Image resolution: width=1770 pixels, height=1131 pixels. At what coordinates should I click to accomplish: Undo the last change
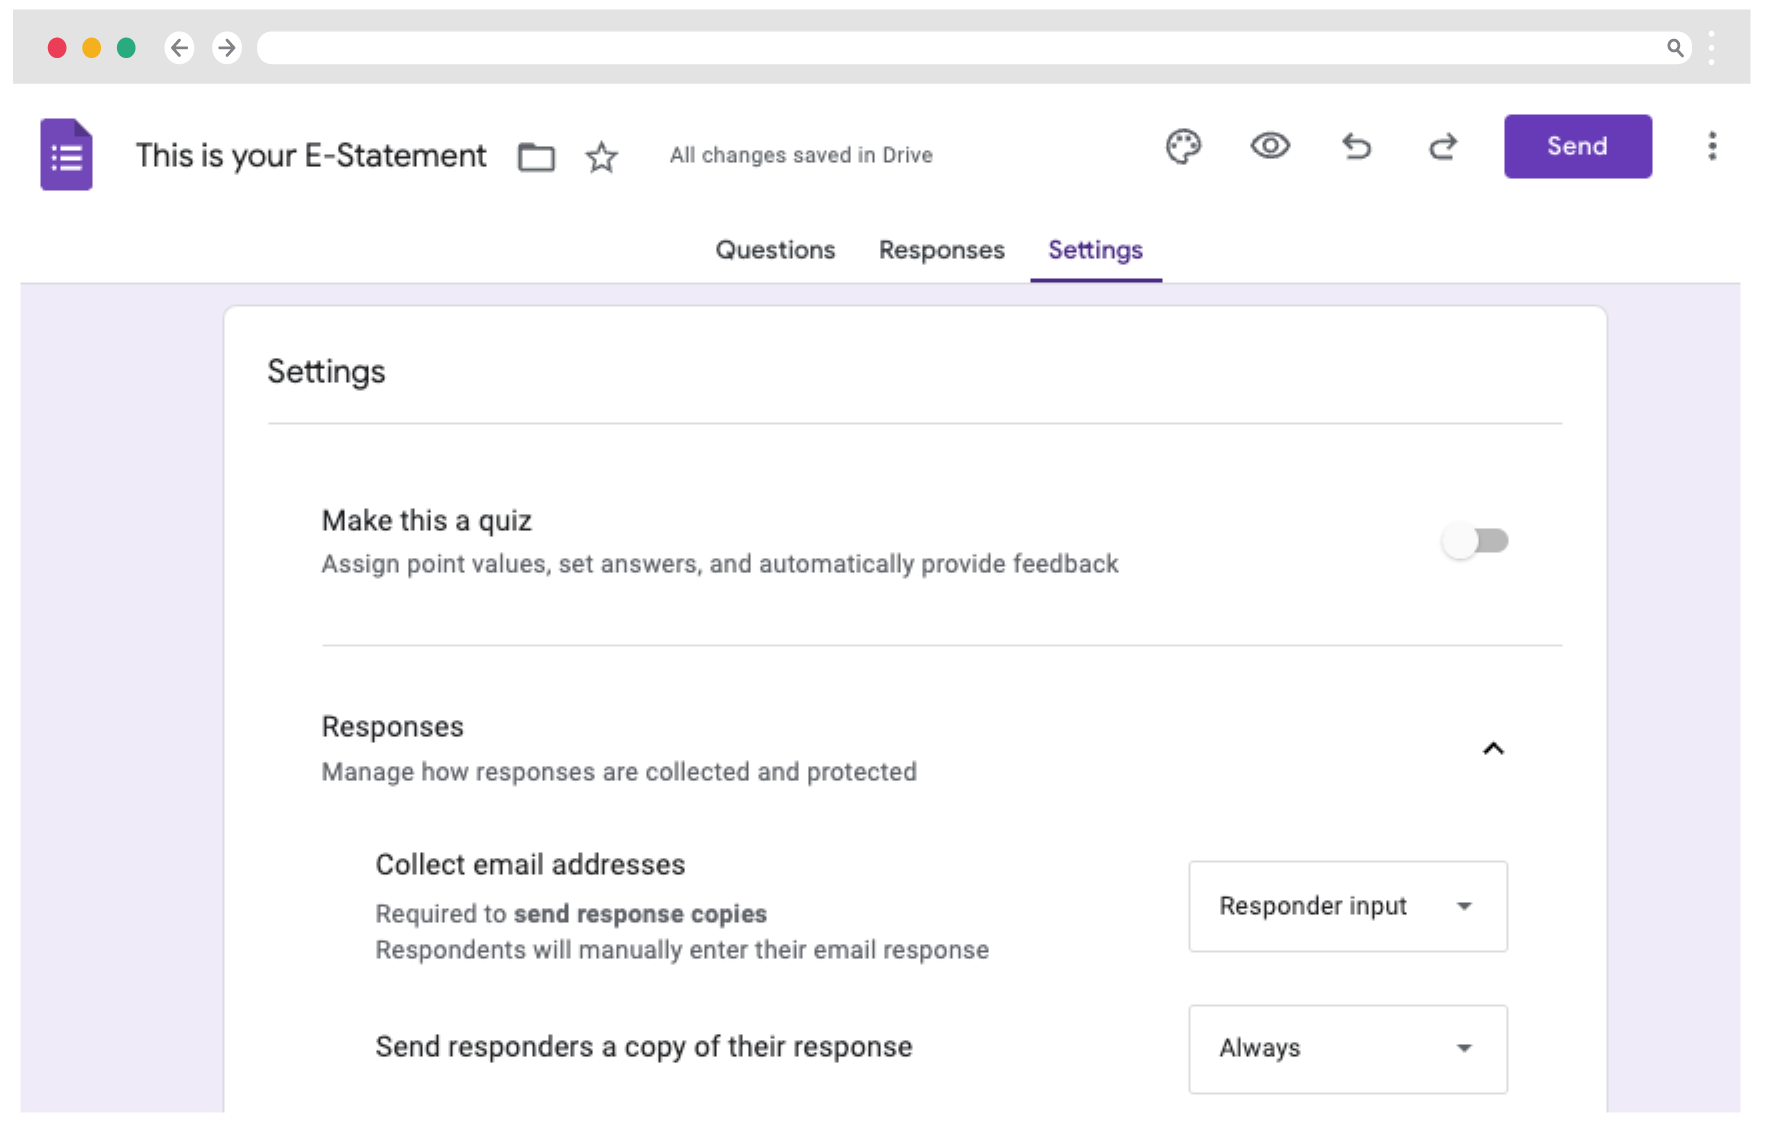click(1356, 147)
